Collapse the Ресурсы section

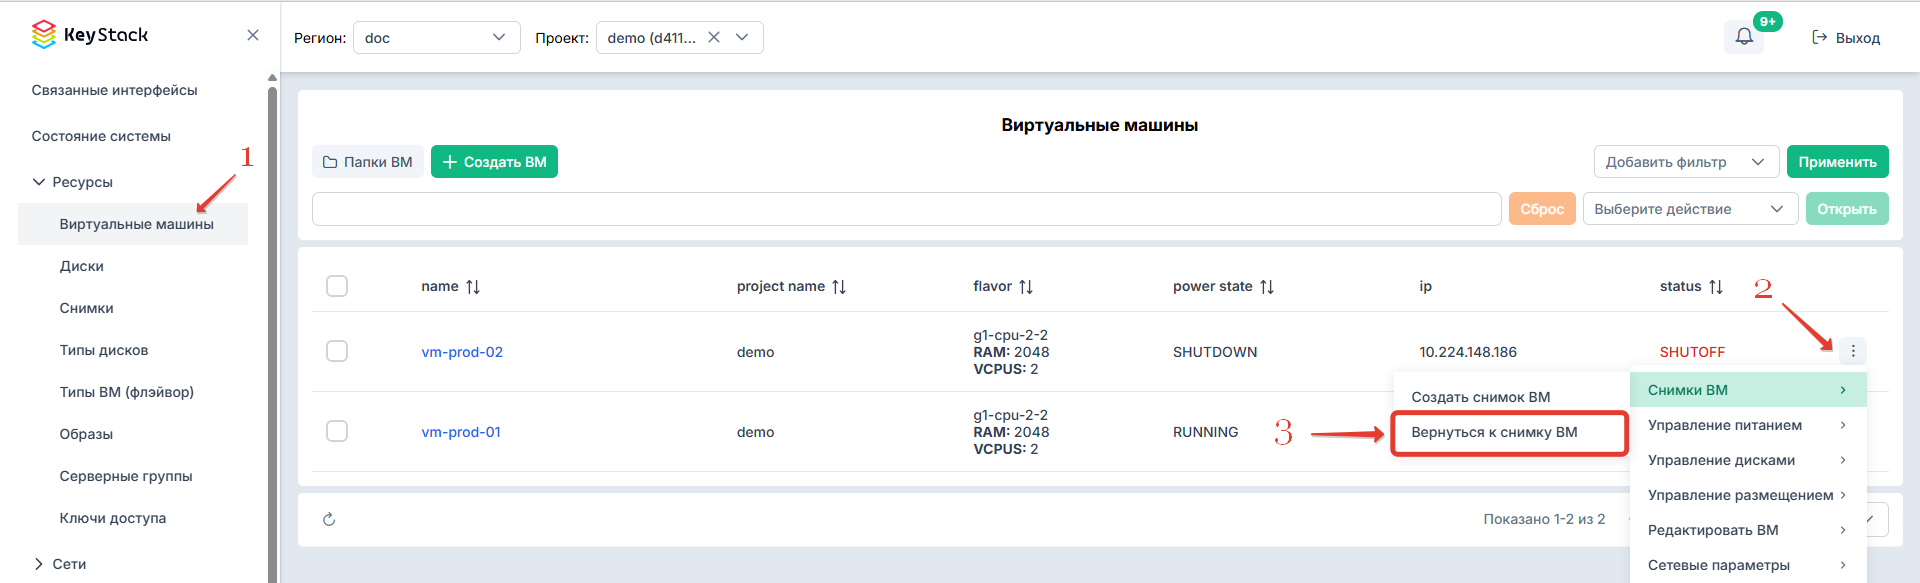coord(72,182)
